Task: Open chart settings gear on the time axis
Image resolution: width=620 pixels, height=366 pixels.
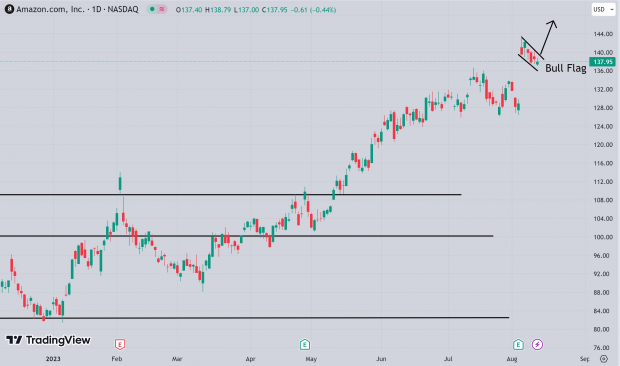Action: pos(603,359)
